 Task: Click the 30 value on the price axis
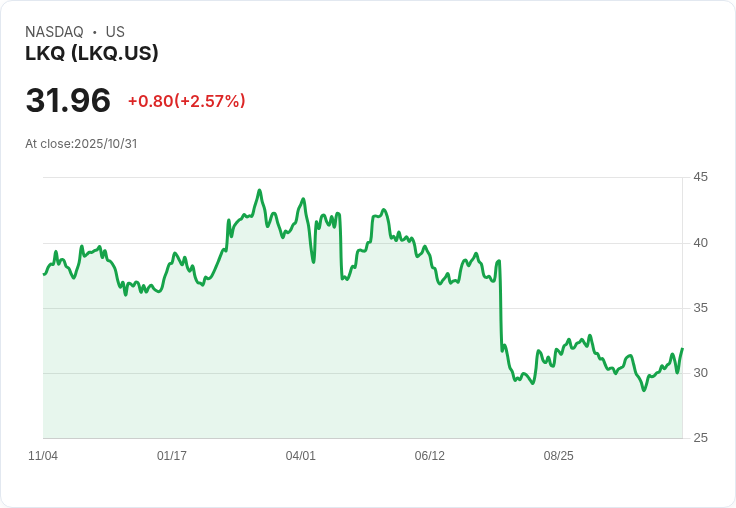pyautogui.click(x=701, y=373)
